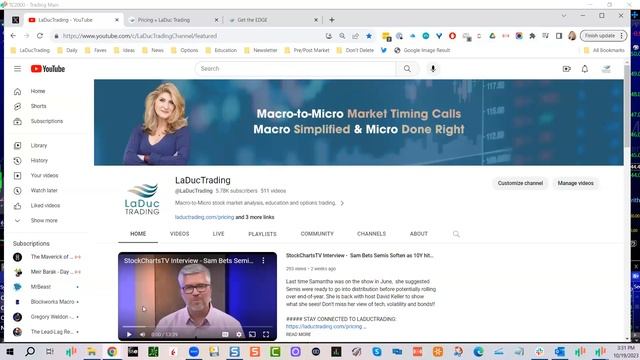Screen dimensions: 640x360
Task: Search within channel using magnifier icon
Action: [456, 234]
